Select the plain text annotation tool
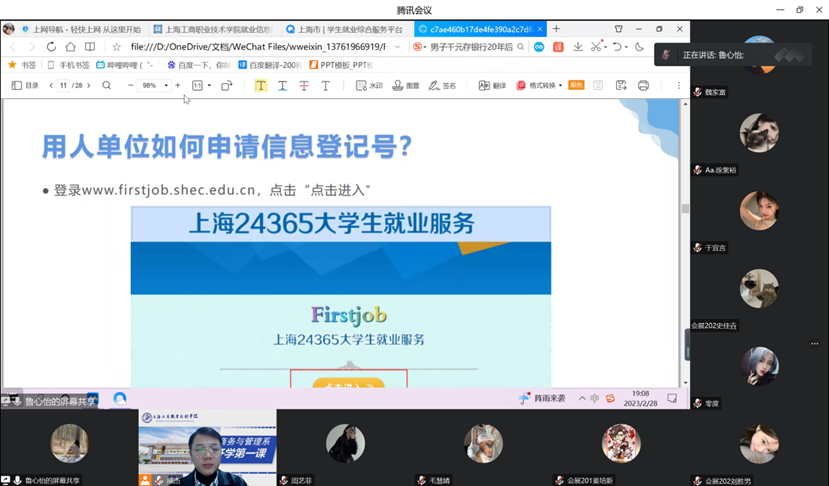The image size is (829, 486). pos(326,86)
